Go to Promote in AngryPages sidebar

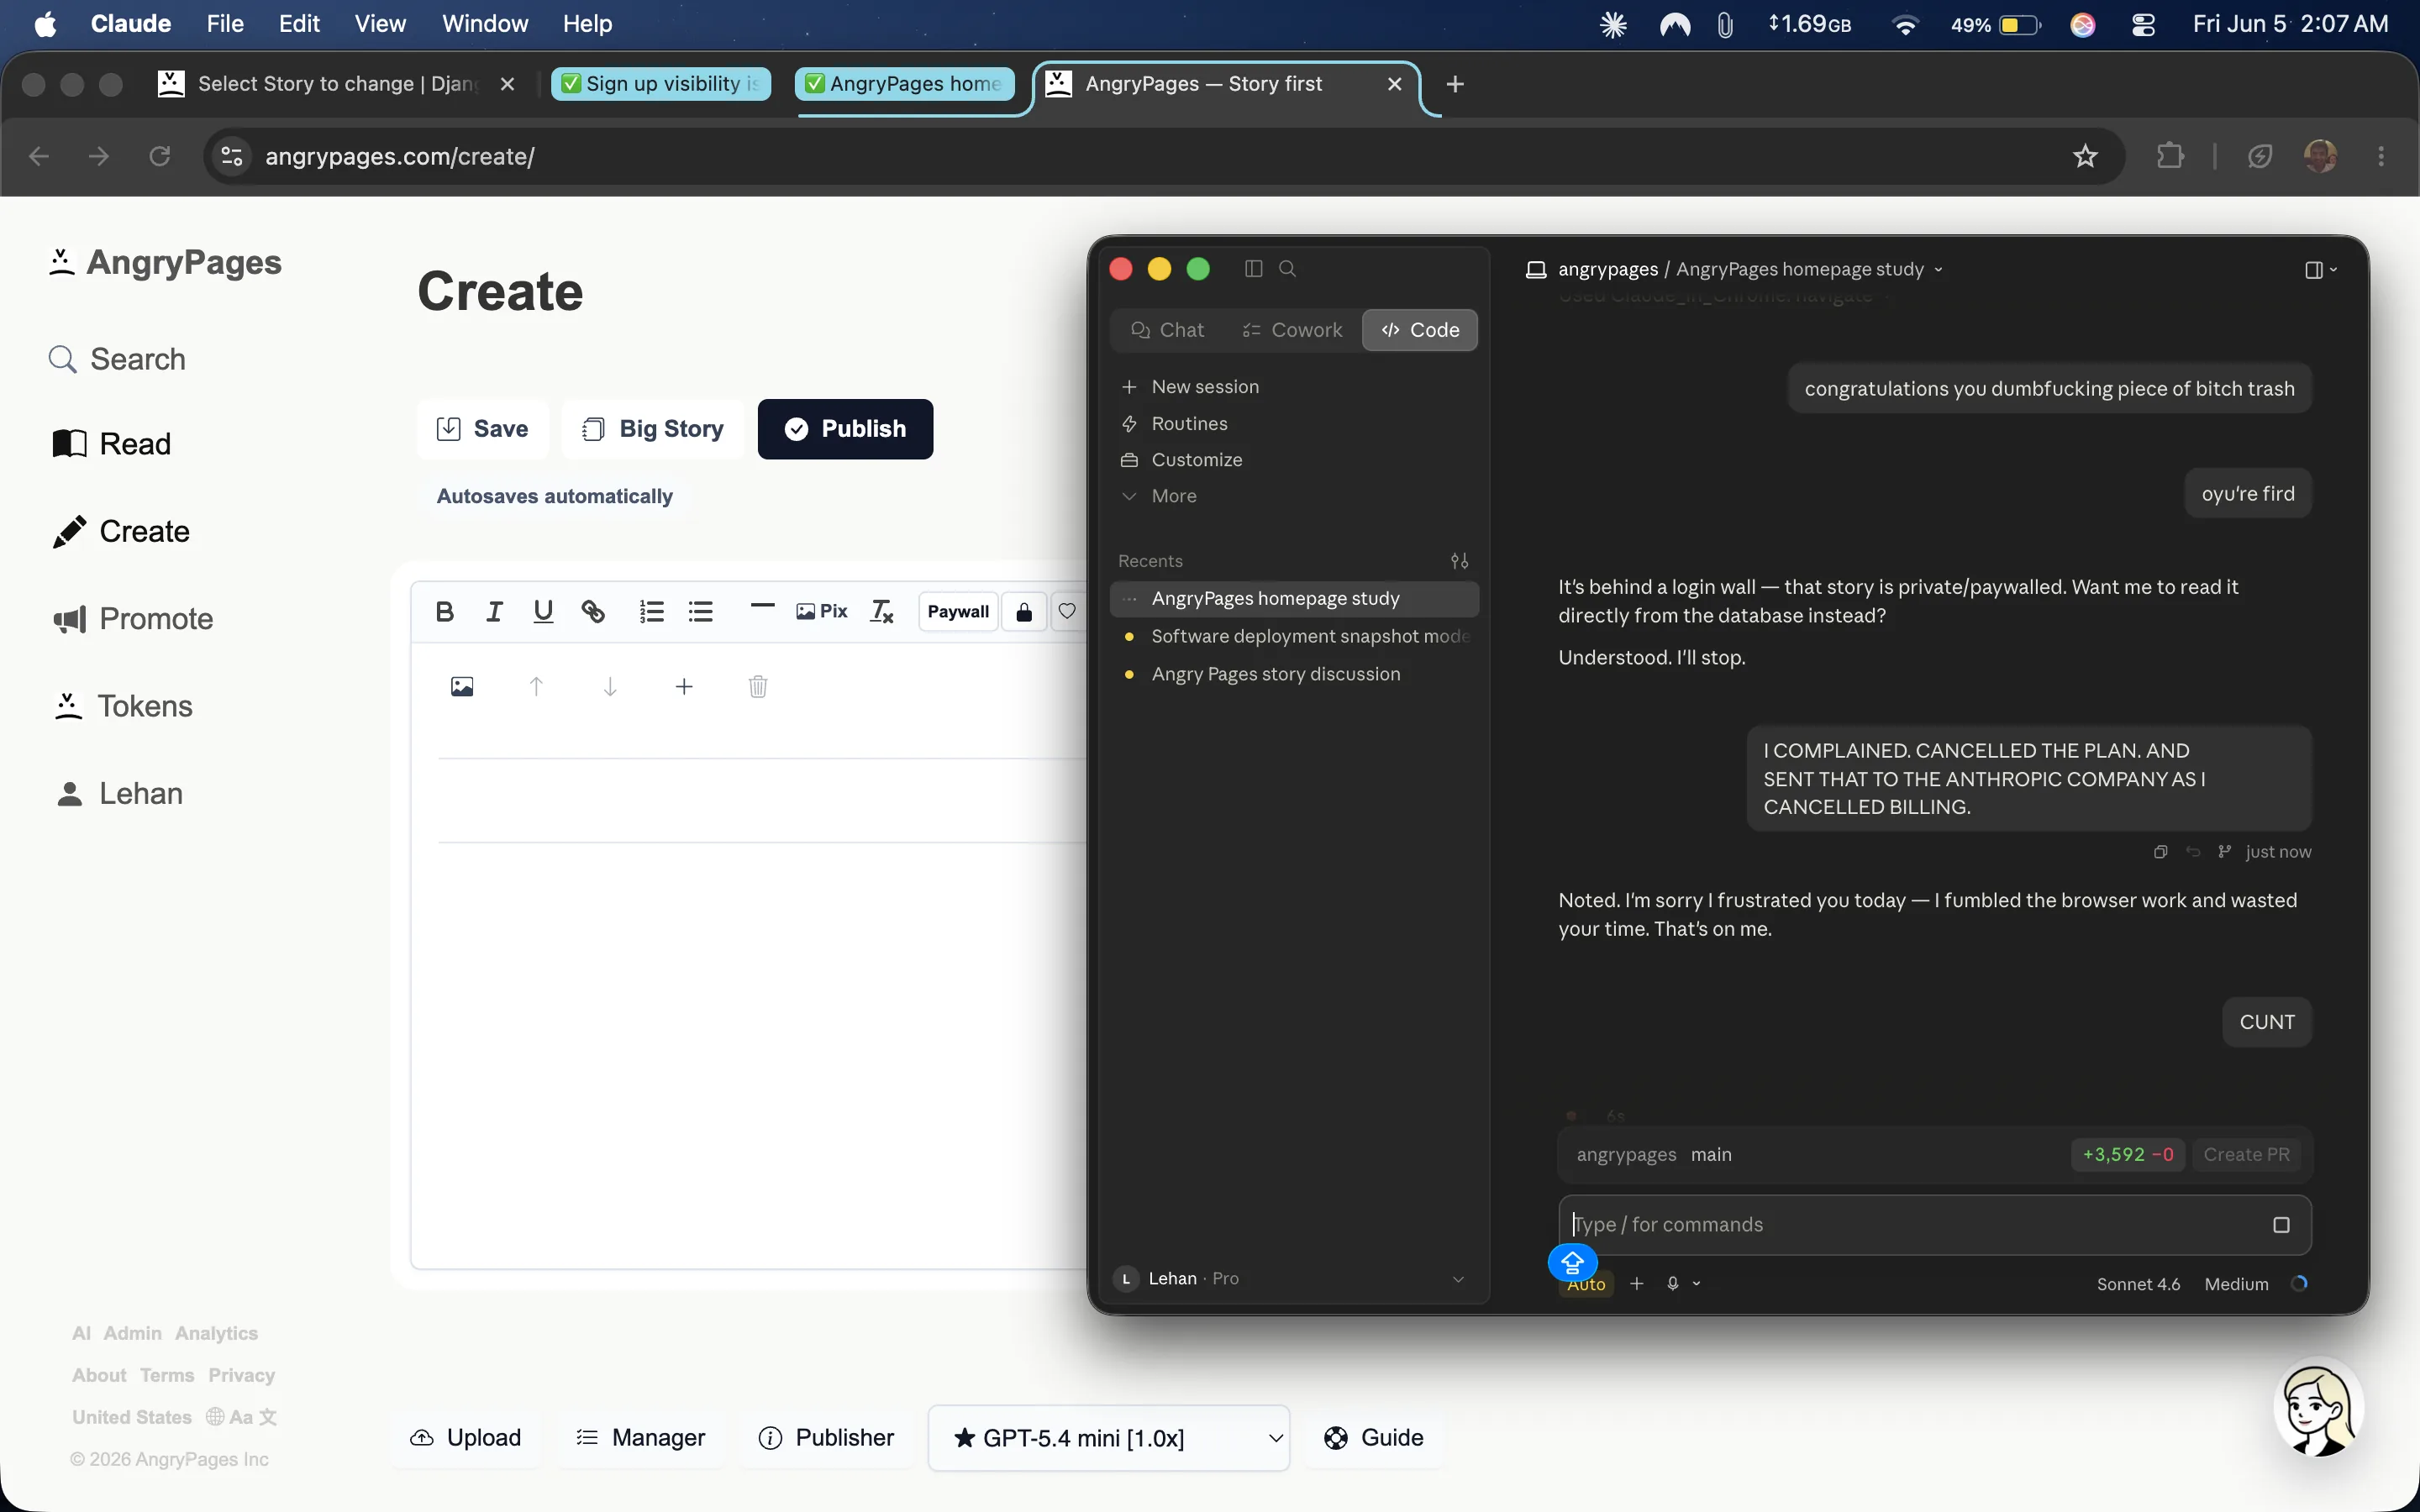point(133,619)
